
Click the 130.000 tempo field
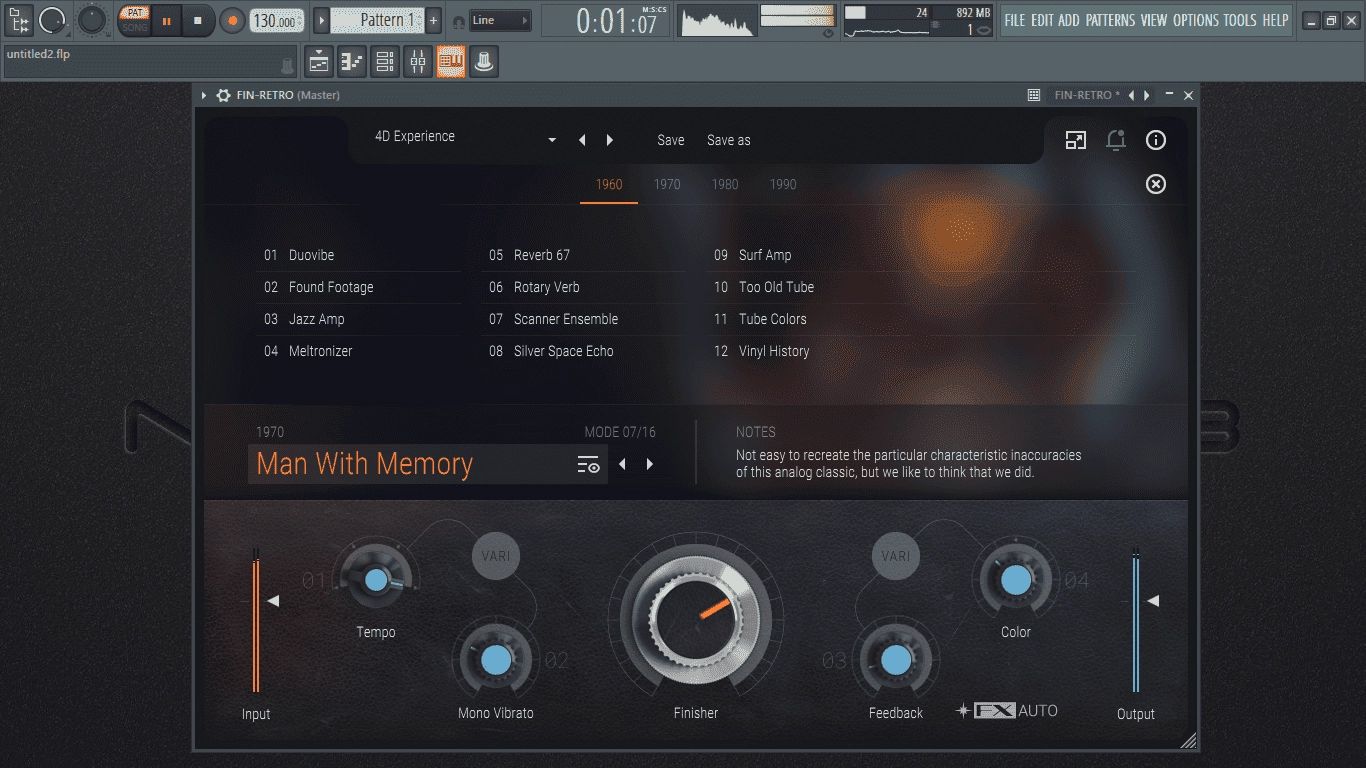[276, 21]
